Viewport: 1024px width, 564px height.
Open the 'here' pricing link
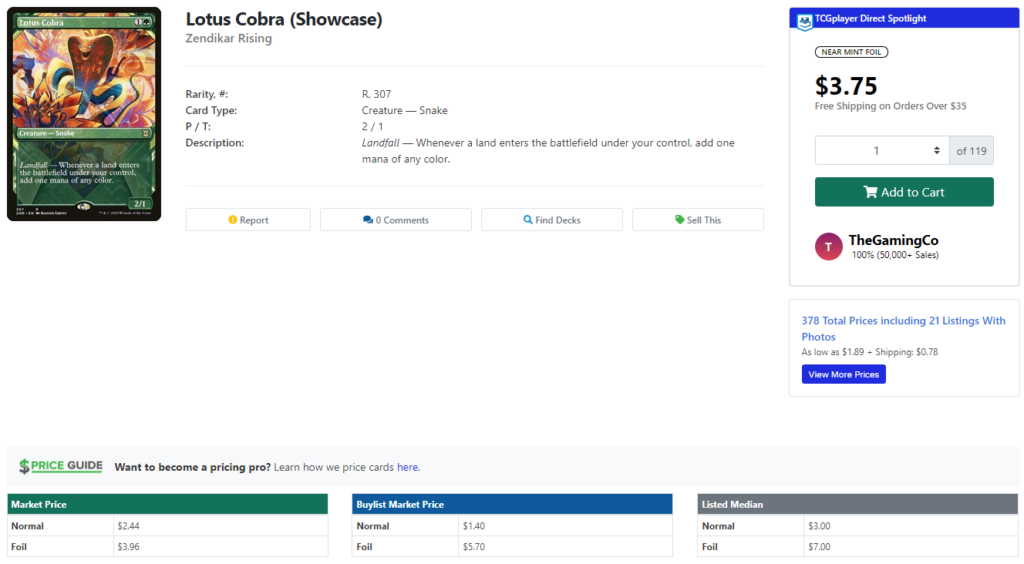(x=408, y=467)
